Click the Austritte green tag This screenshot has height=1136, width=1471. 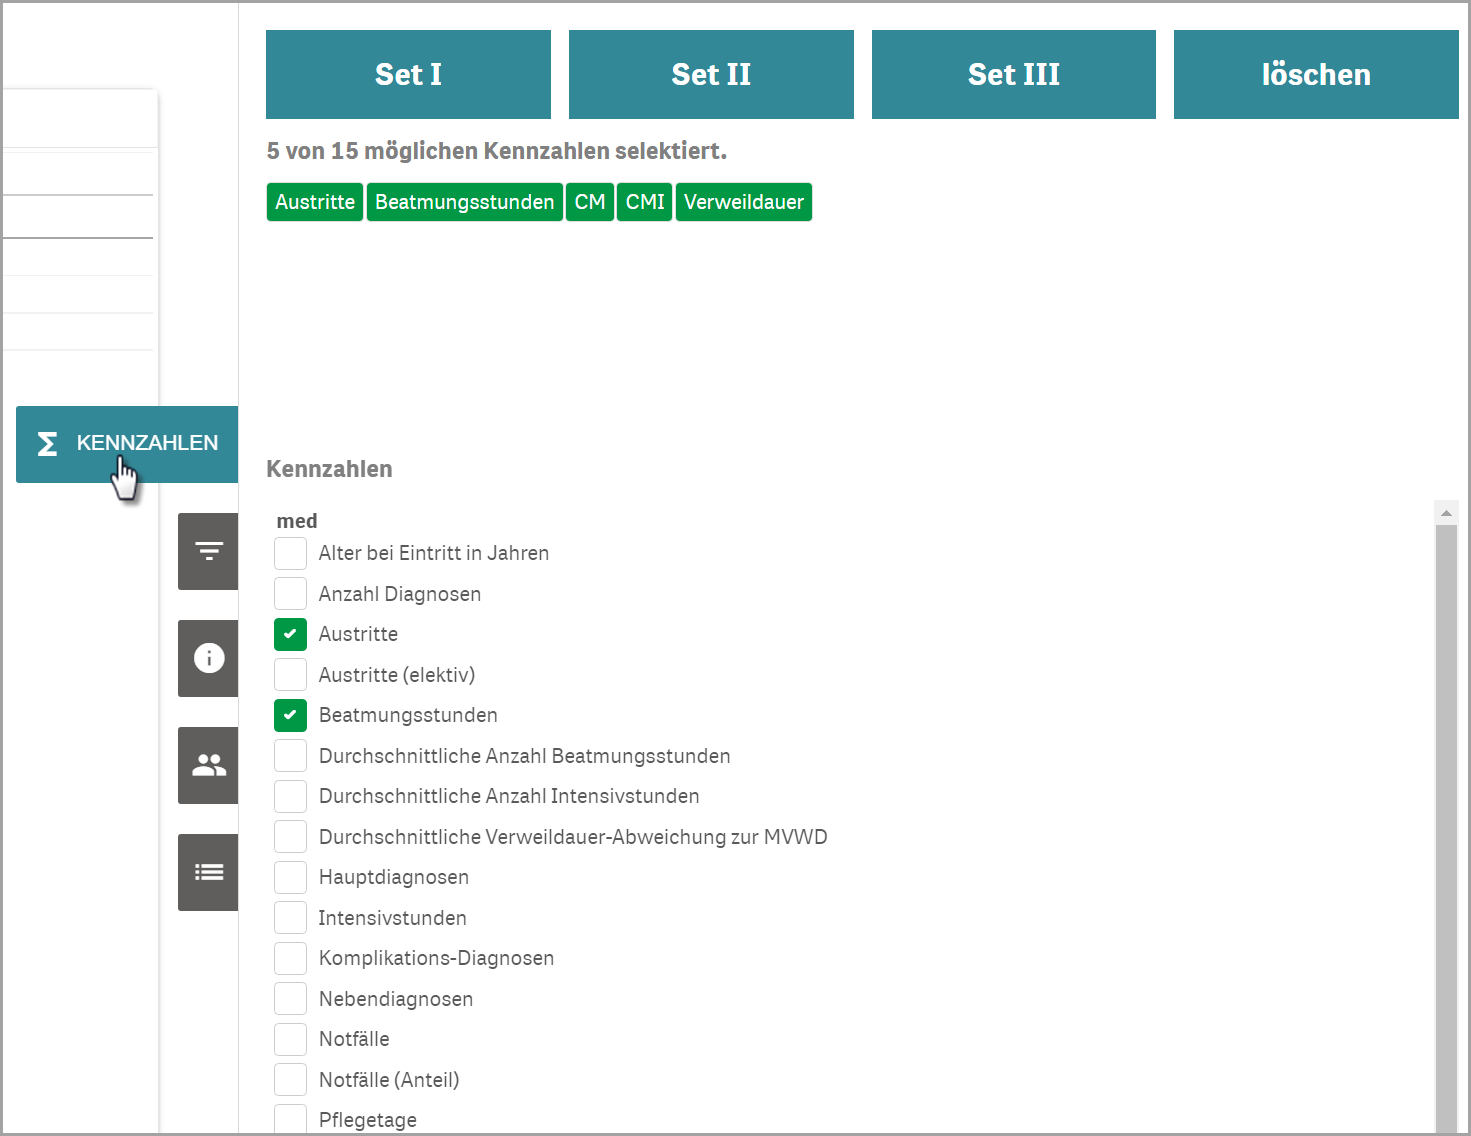coord(314,202)
